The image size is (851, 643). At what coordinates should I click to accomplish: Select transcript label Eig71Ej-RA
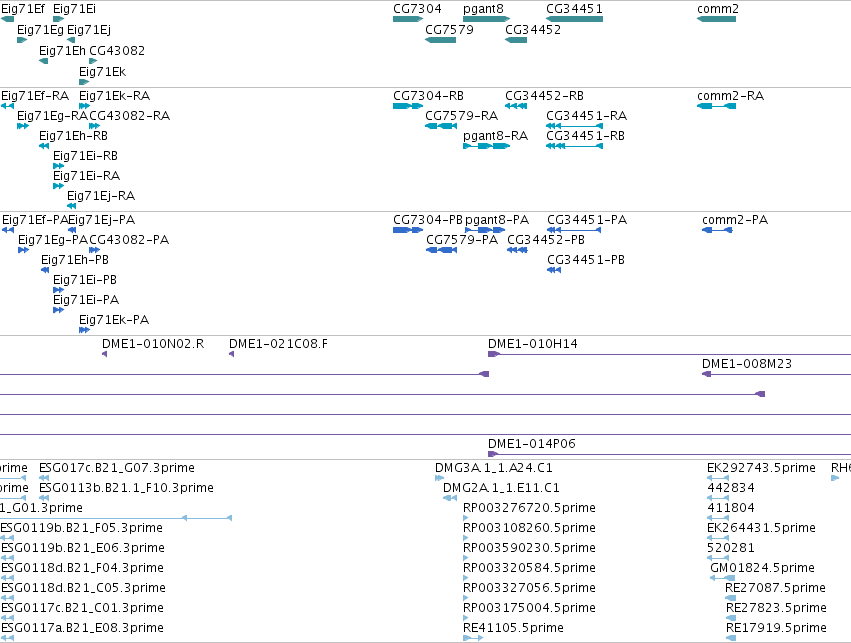(x=100, y=196)
